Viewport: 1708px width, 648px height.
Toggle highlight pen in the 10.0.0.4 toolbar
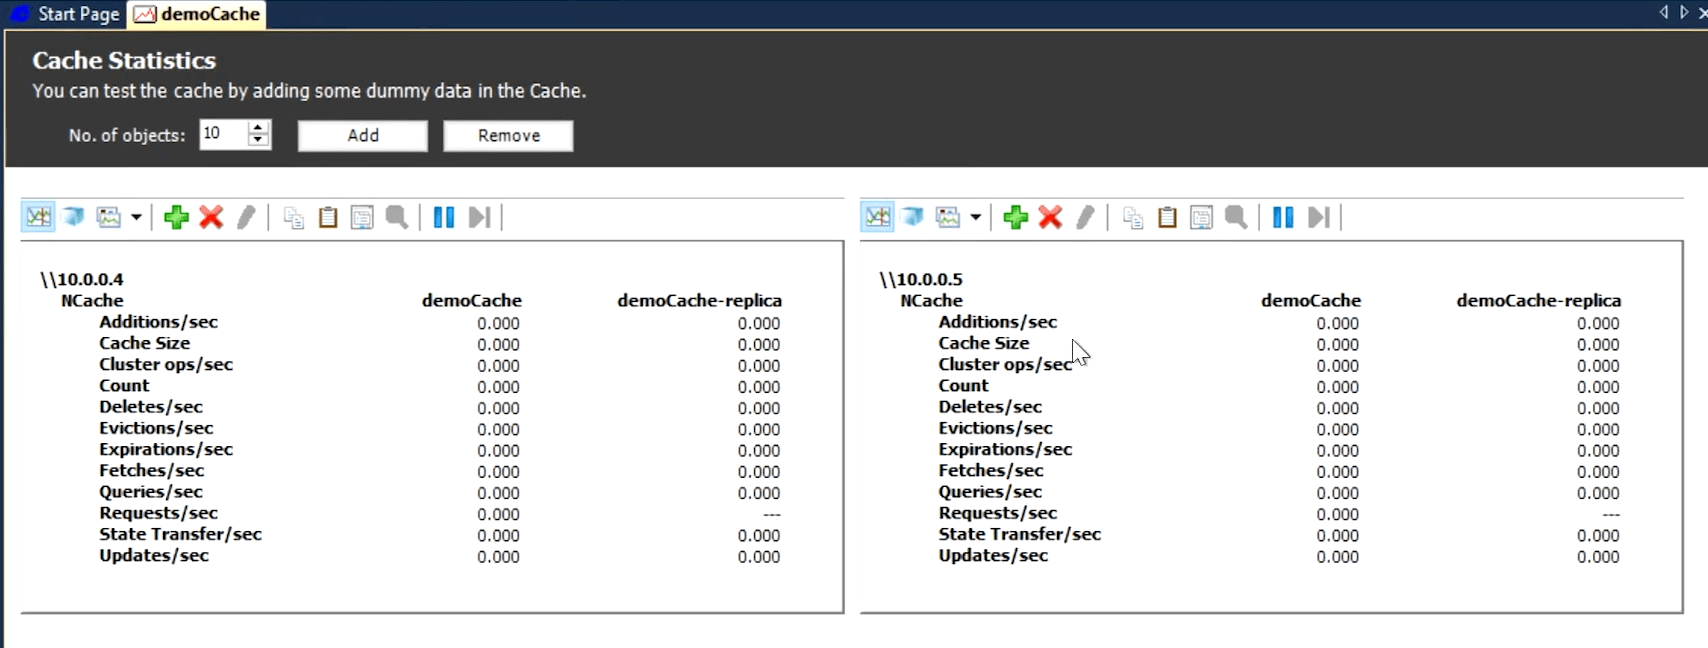click(x=246, y=217)
